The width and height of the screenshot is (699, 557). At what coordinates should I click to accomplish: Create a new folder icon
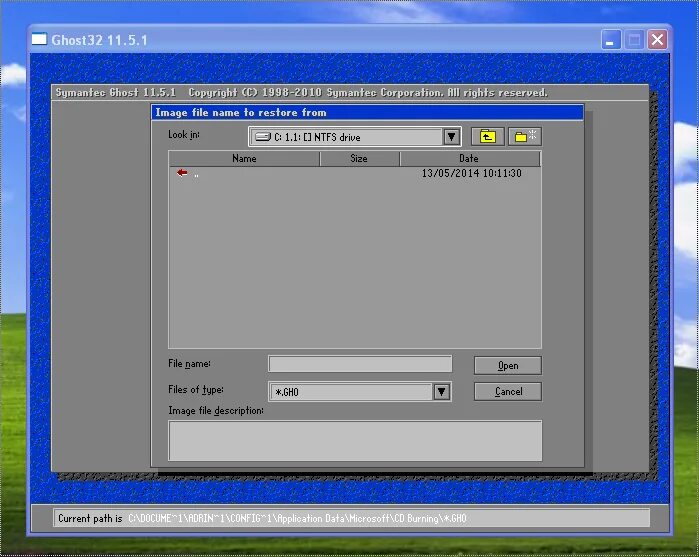525,136
